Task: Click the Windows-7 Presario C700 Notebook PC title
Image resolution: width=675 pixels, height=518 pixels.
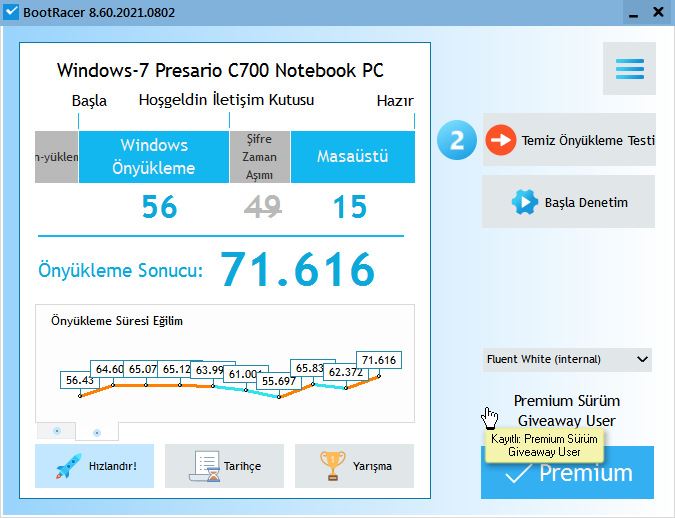Action: (220, 70)
